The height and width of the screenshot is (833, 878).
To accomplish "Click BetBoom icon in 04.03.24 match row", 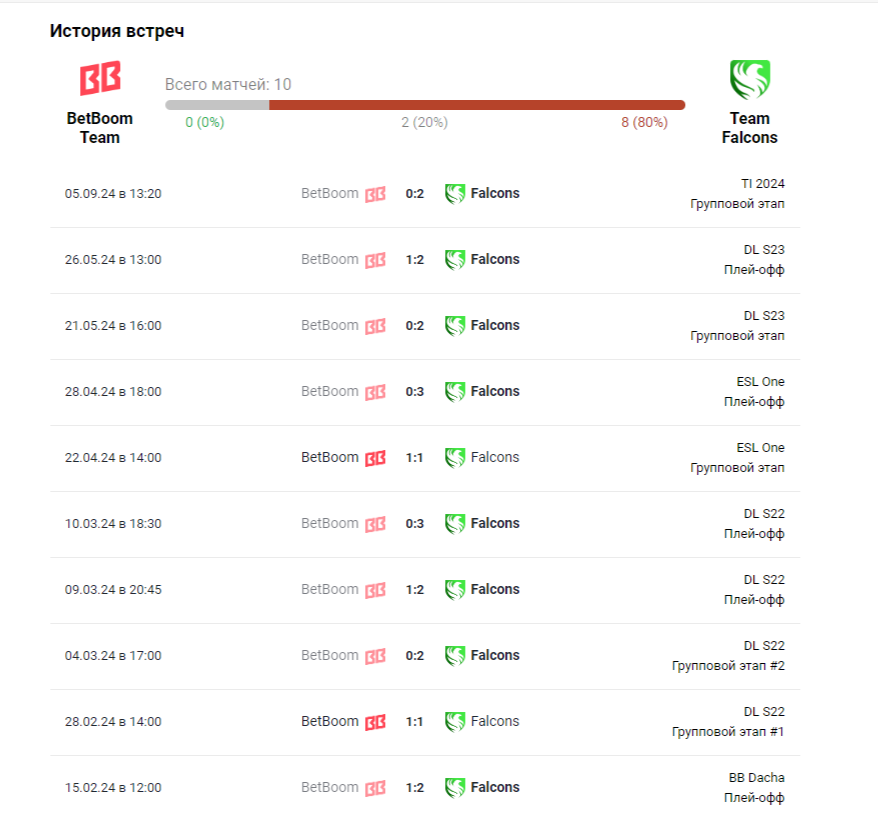I will tap(375, 656).
